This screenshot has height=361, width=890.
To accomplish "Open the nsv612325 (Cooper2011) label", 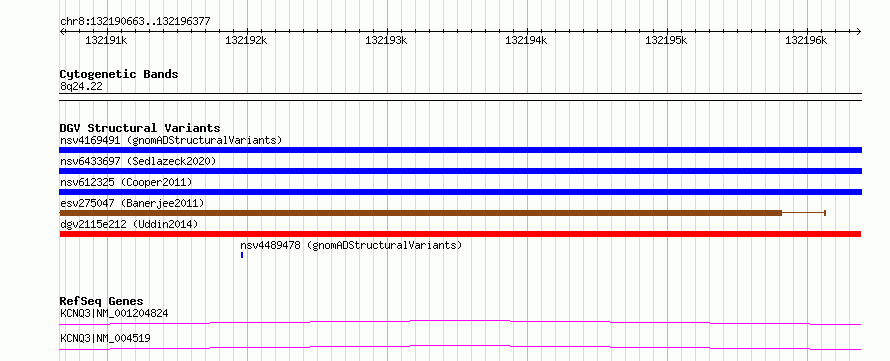I will point(126,182).
